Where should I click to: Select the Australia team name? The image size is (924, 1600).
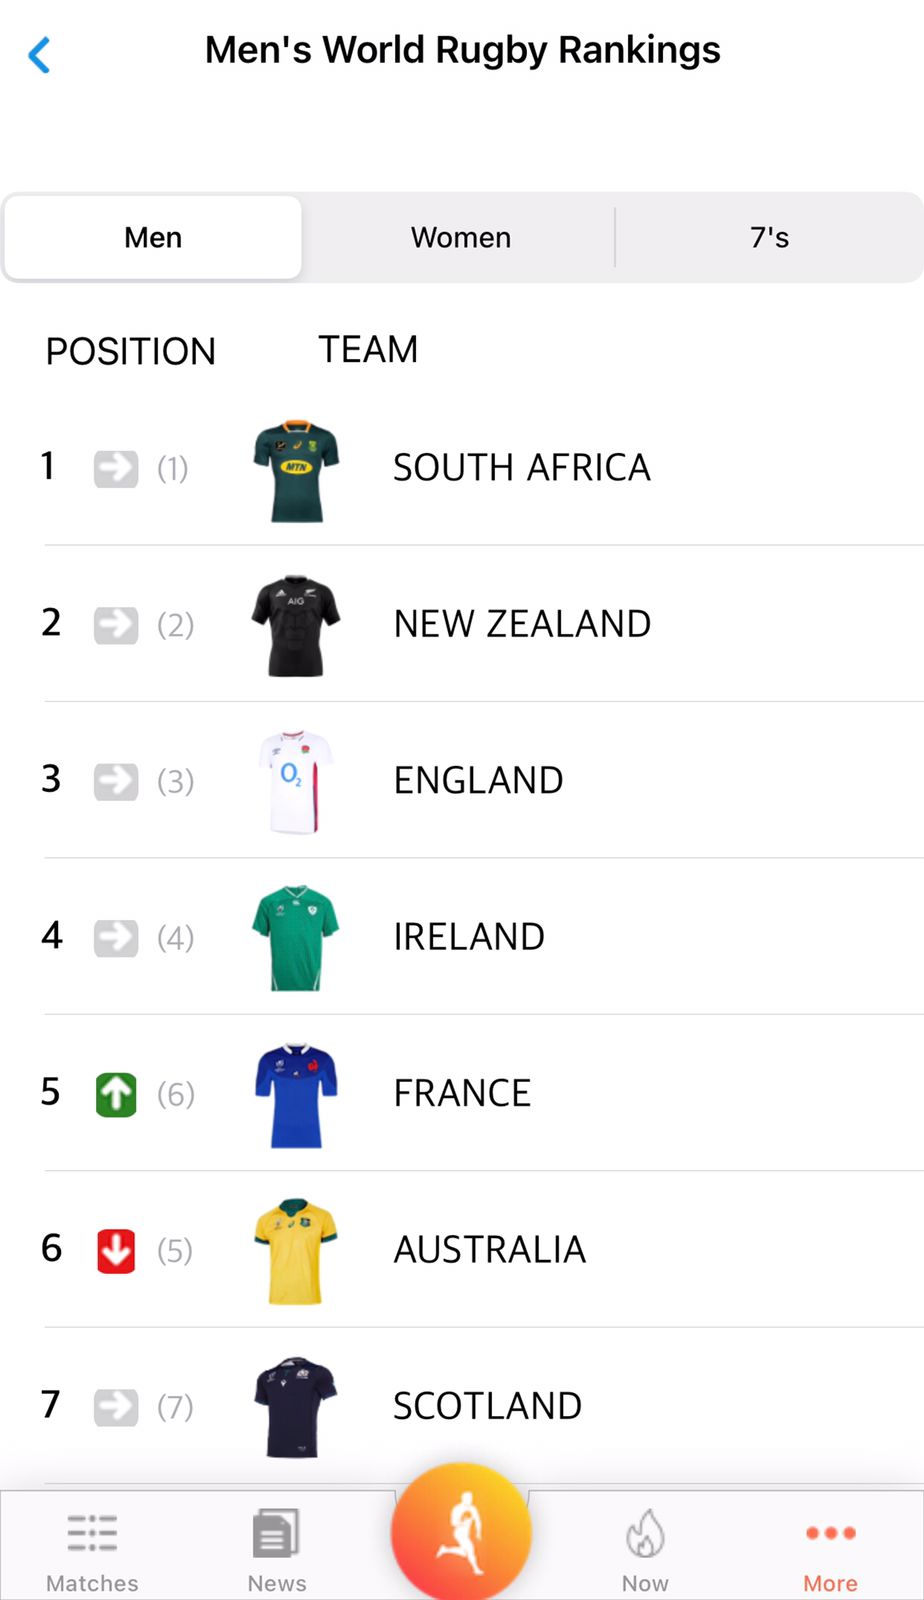click(490, 1250)
